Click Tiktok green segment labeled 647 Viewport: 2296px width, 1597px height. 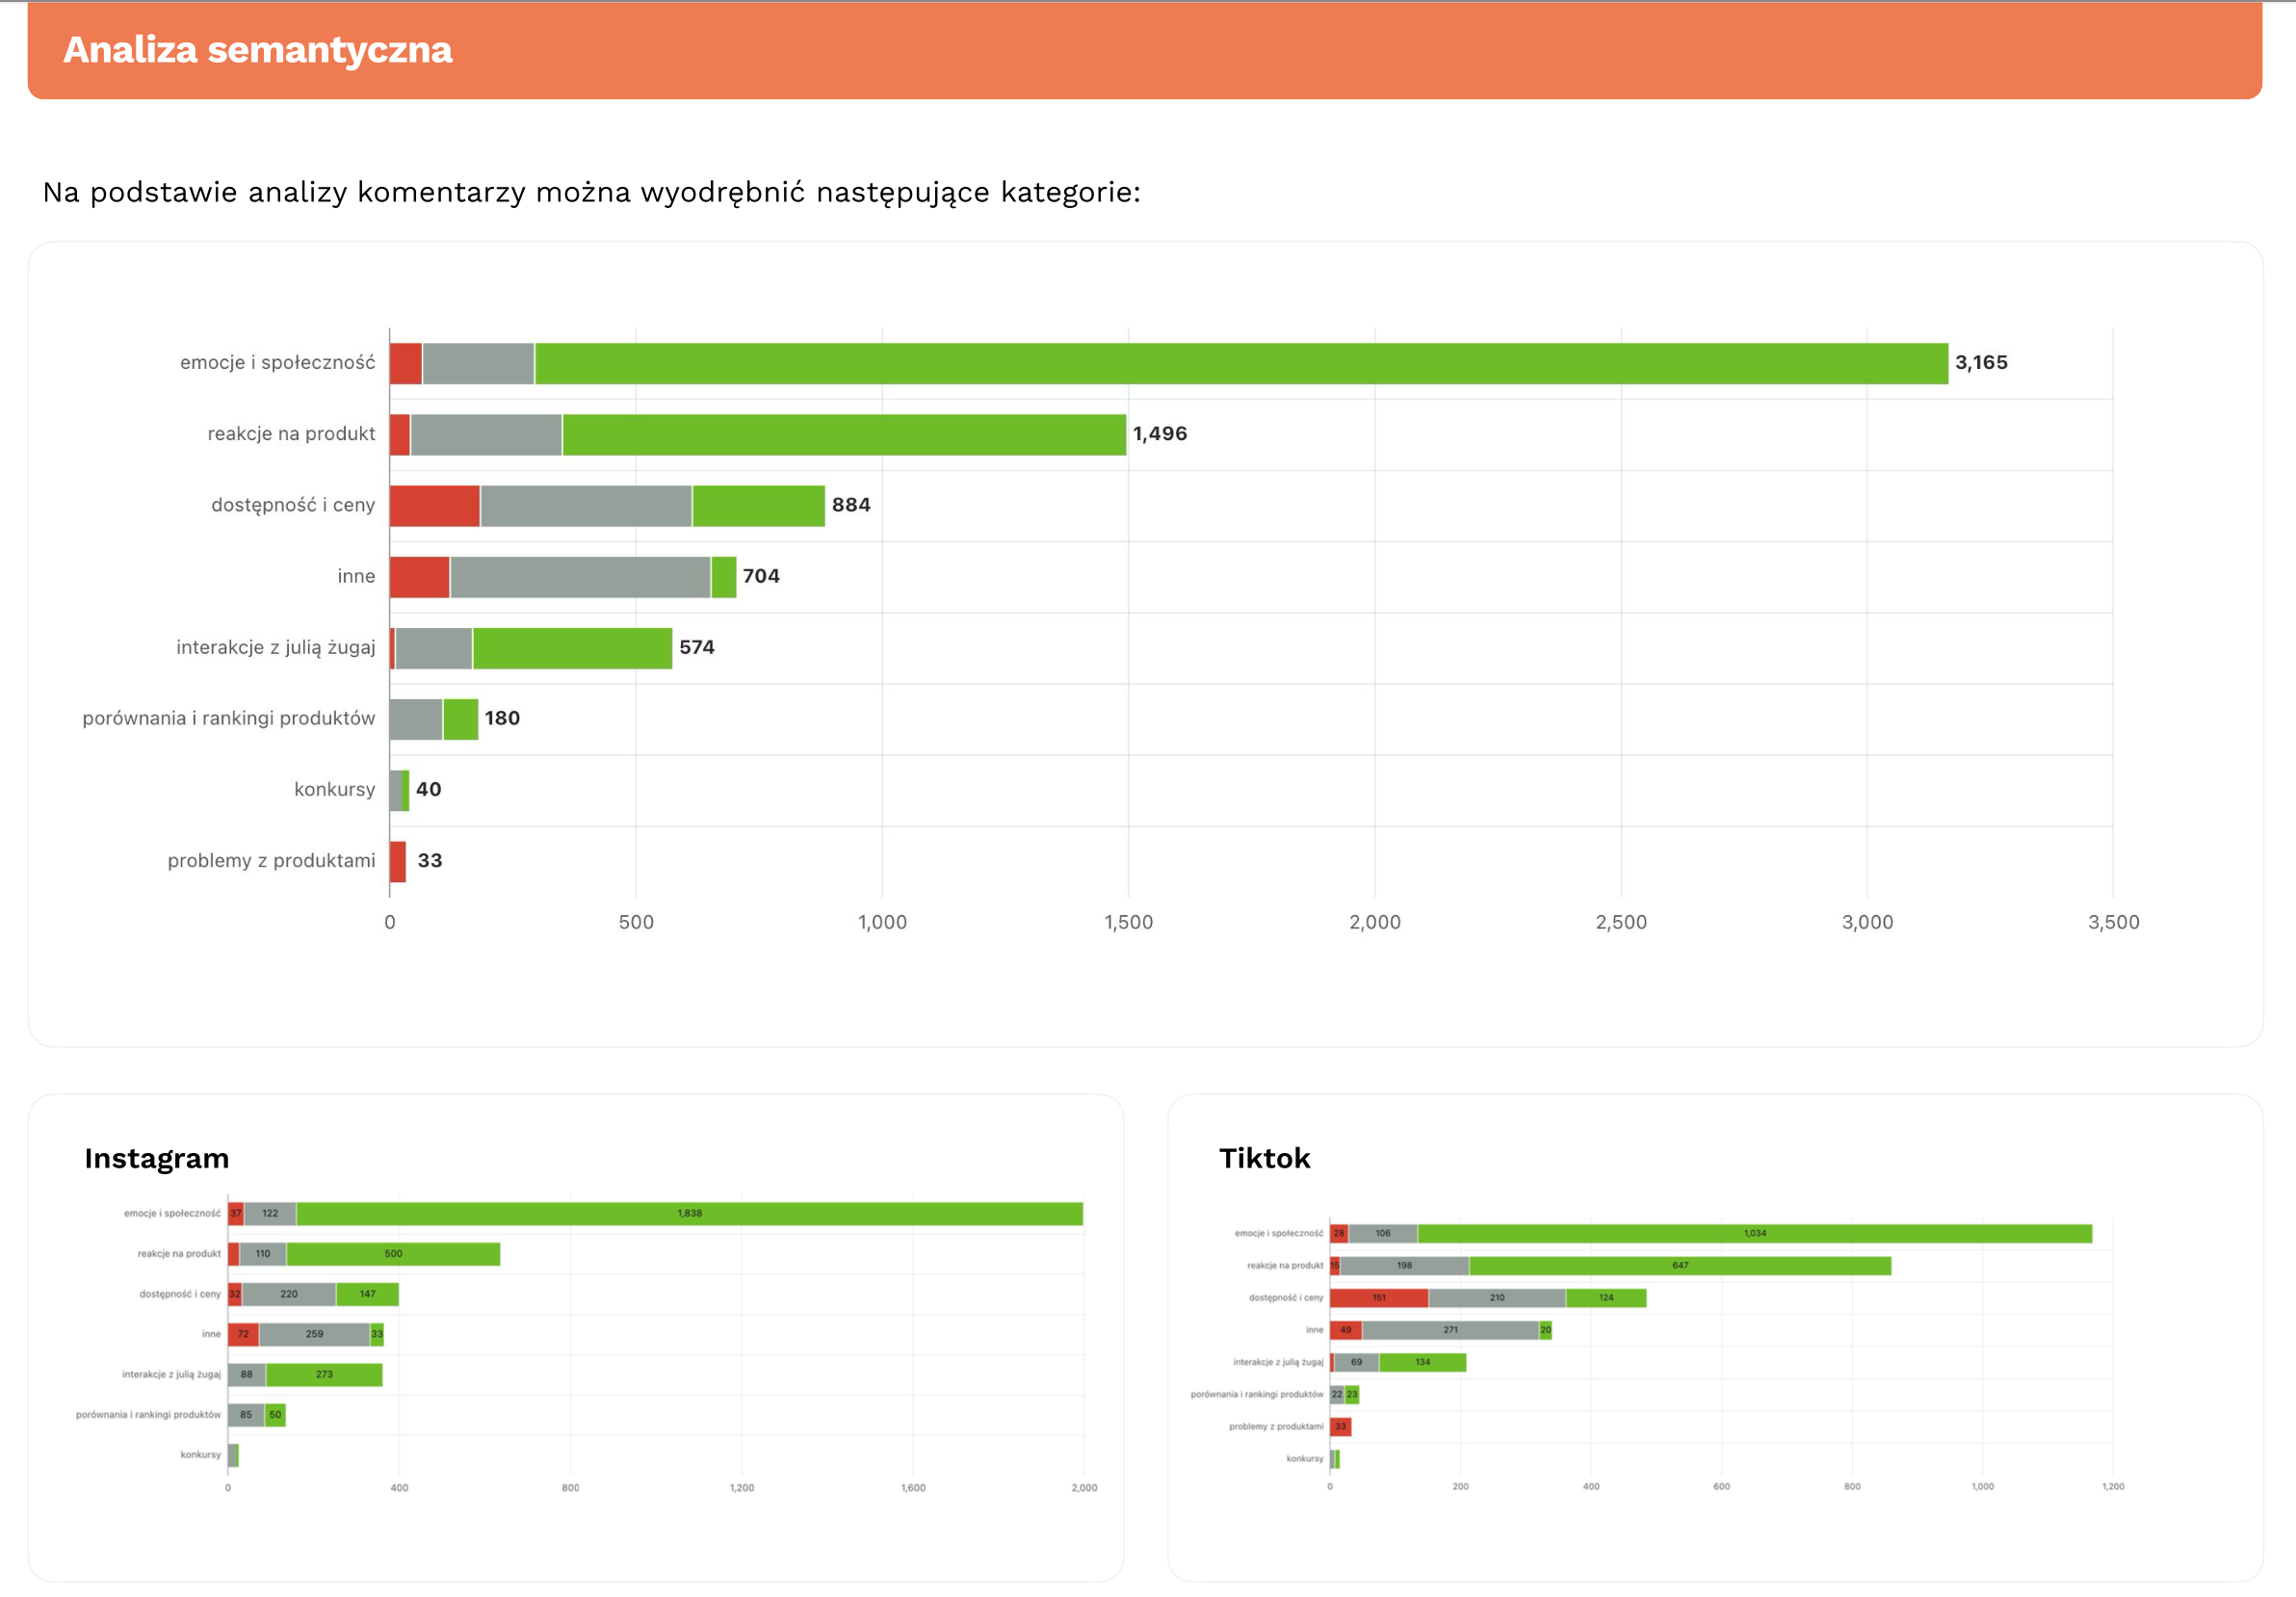pyautogui.click(x=1680, y=1265)
